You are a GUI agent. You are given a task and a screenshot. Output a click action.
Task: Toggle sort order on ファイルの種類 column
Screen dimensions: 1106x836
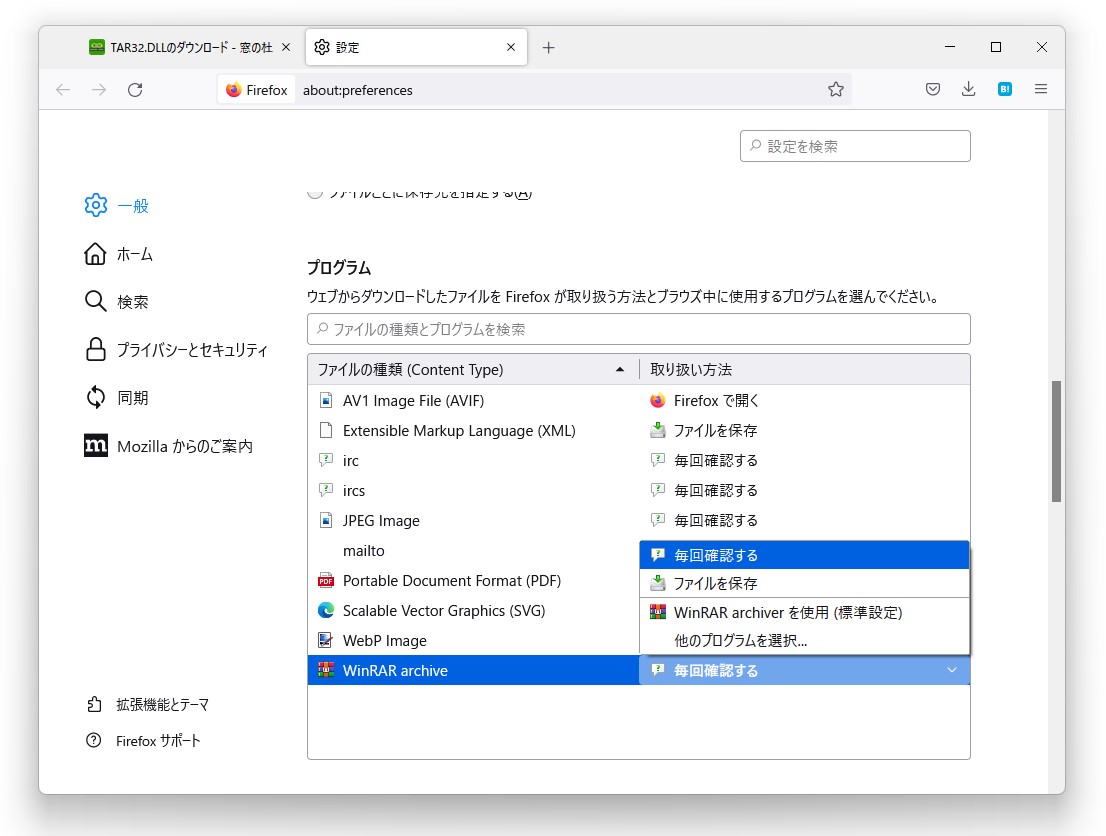470,369
